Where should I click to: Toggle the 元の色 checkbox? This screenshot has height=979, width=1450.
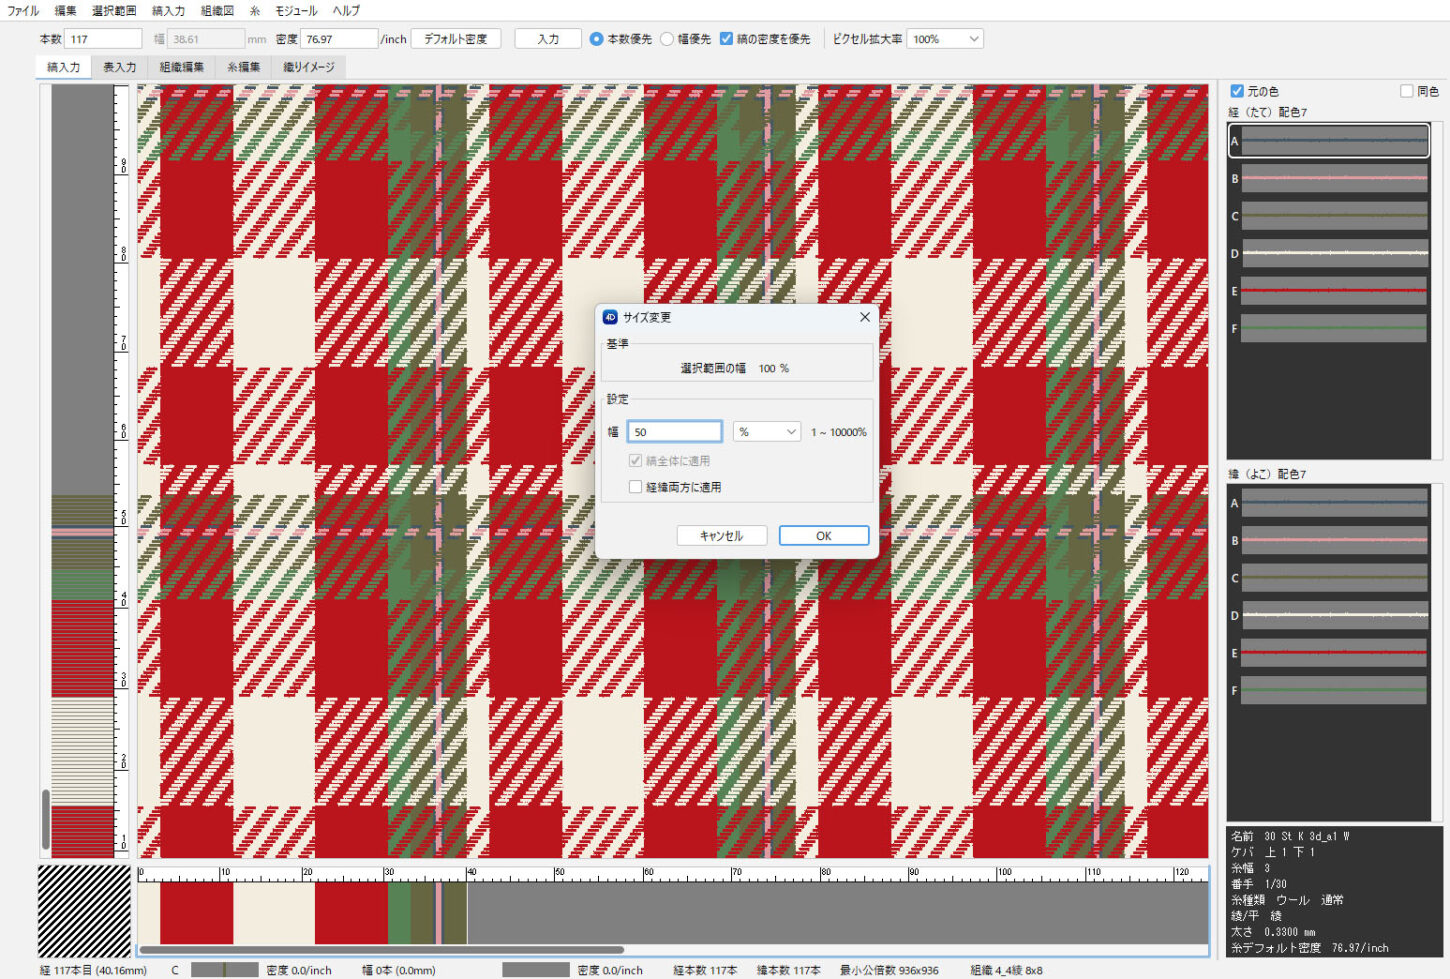1237,91
